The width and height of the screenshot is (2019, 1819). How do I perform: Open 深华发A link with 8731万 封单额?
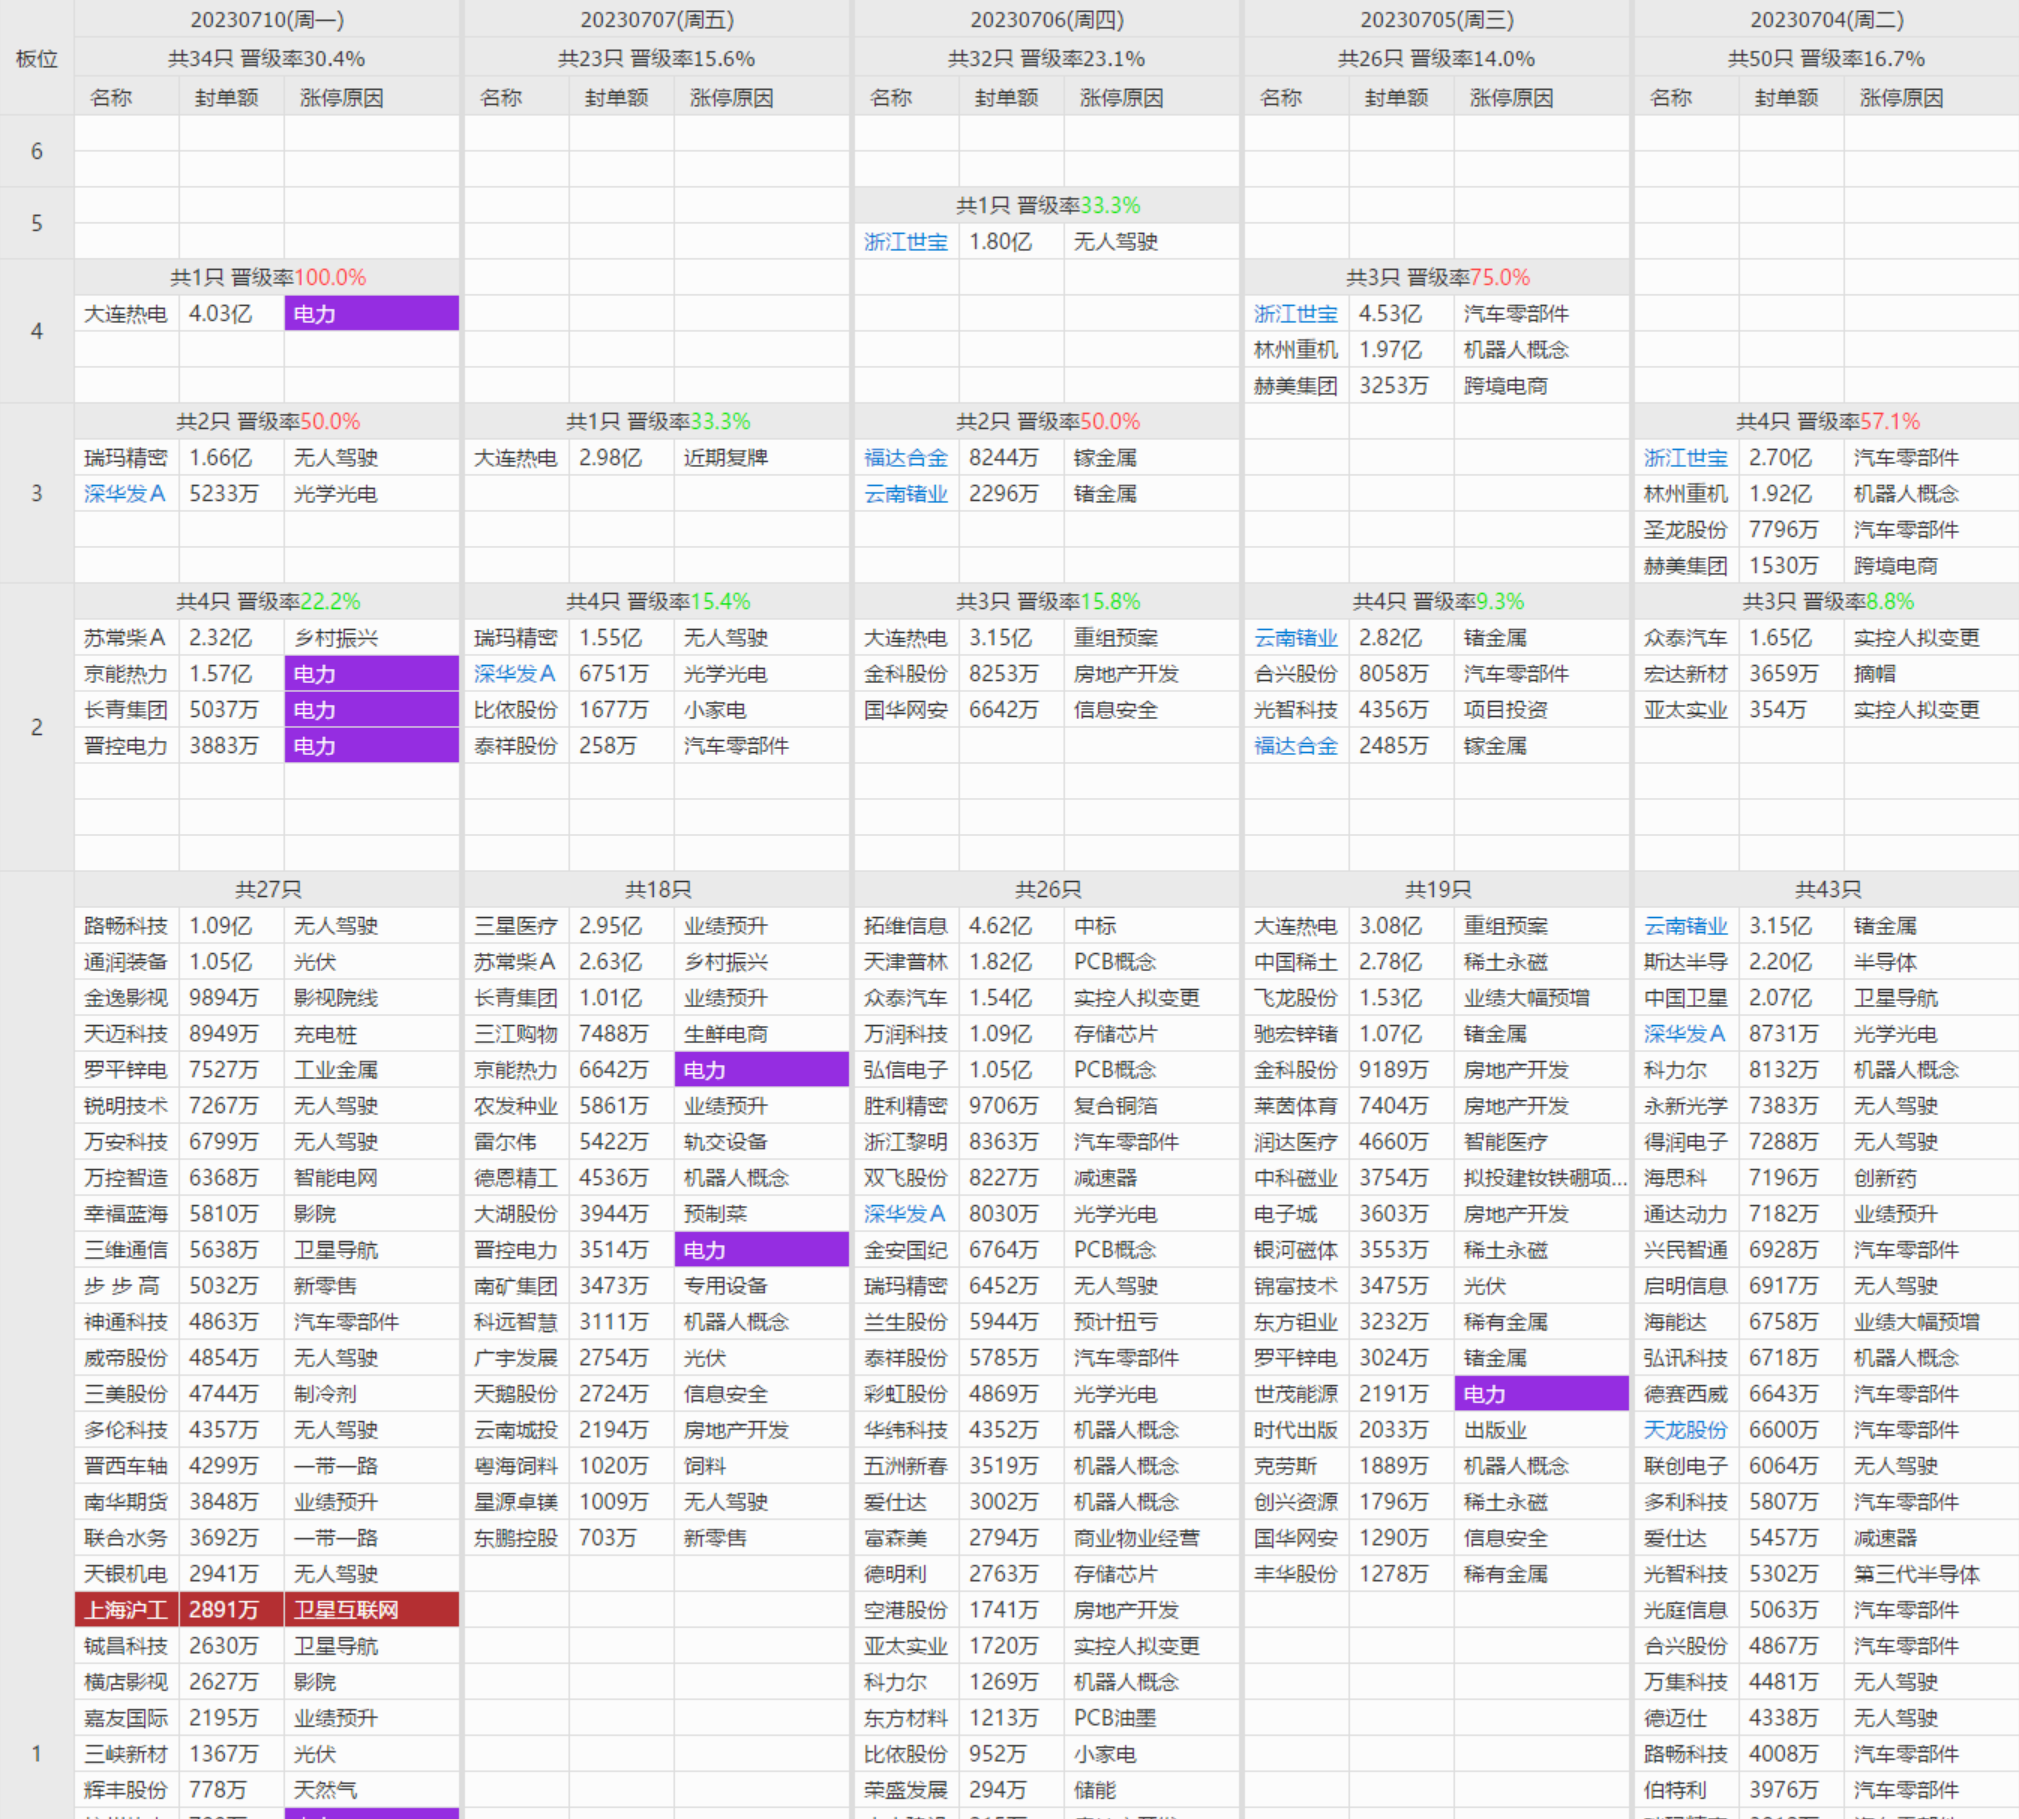tap(1685, 1034)
